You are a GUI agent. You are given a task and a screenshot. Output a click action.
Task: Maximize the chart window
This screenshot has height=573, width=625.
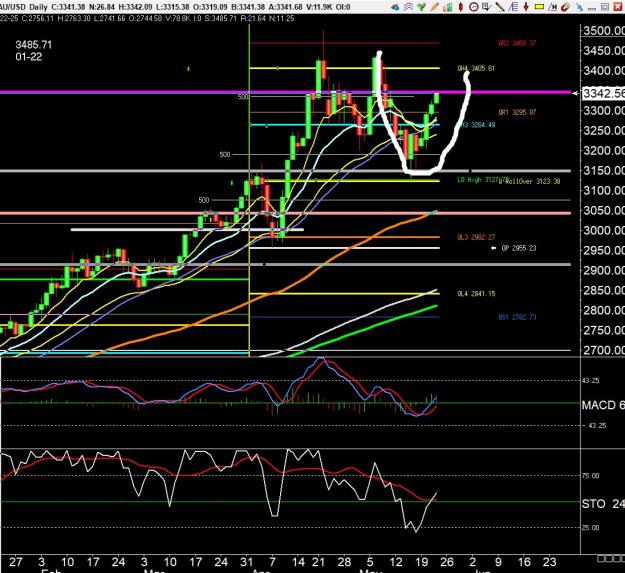tap(605, 7)
